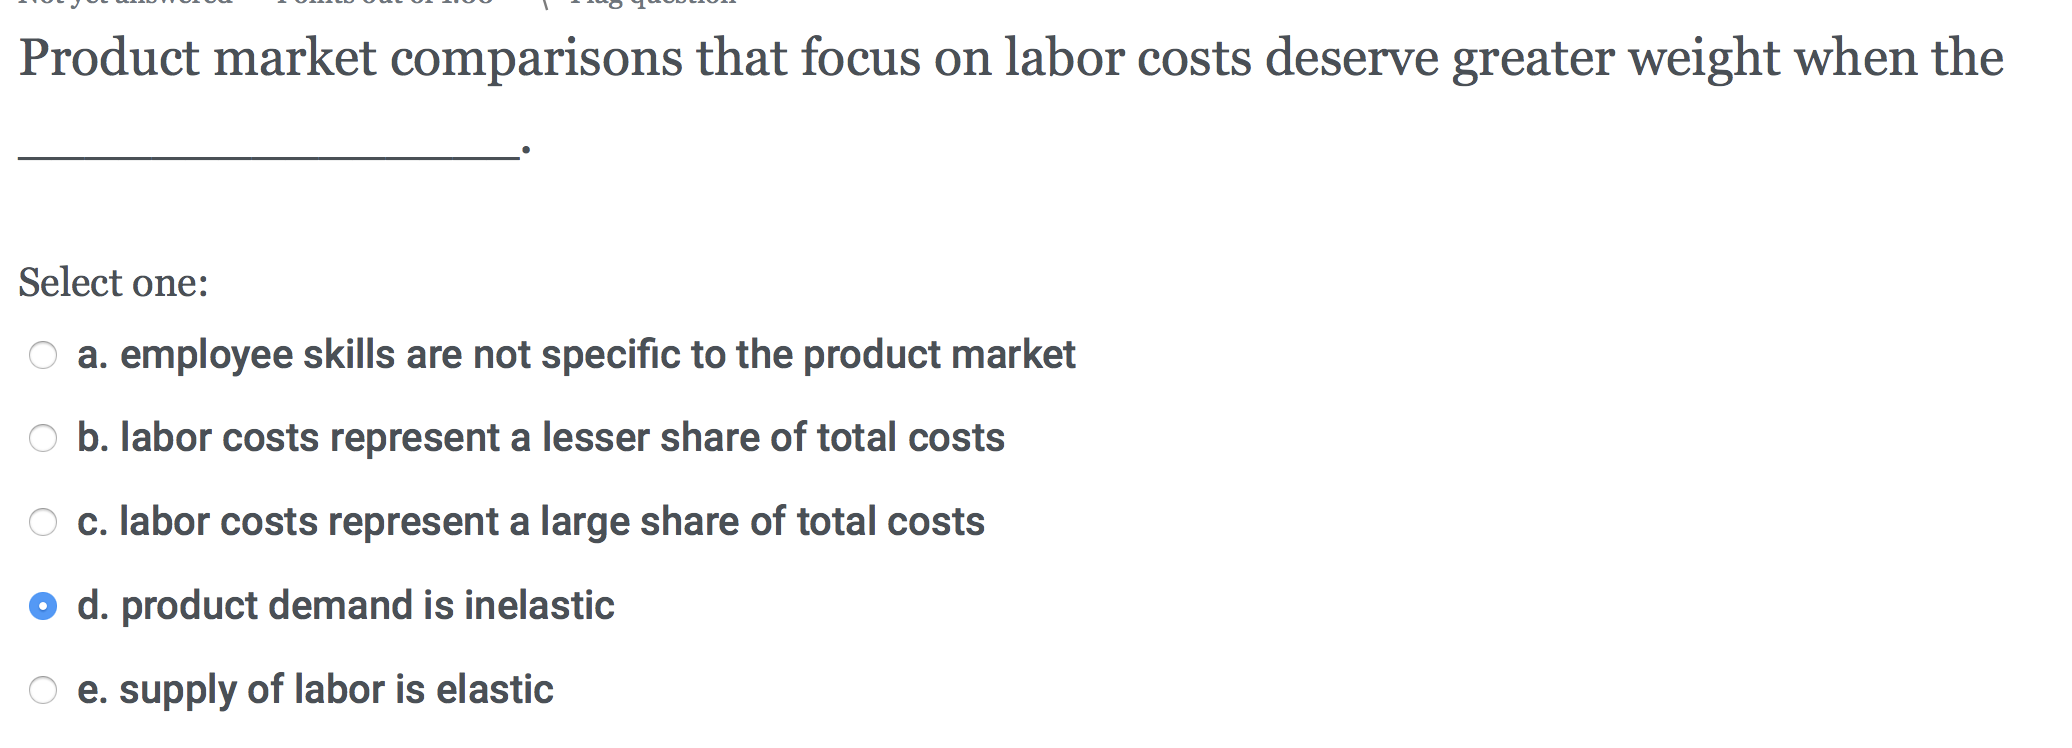This screenshot has width=2072, height=748.
Task: Click the radio circle beside option b
Action: pyautogui.click(x=42, y=440)
